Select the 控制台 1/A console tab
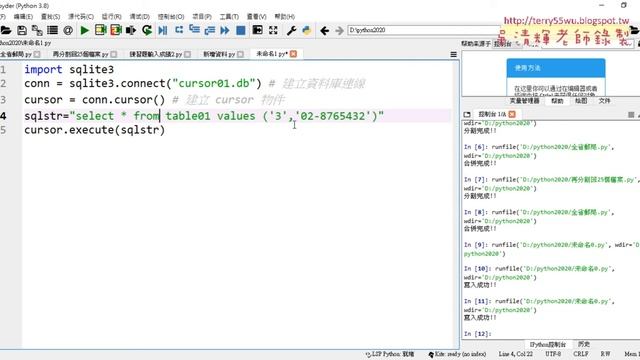The image size is (640, 360). (492, 115)
